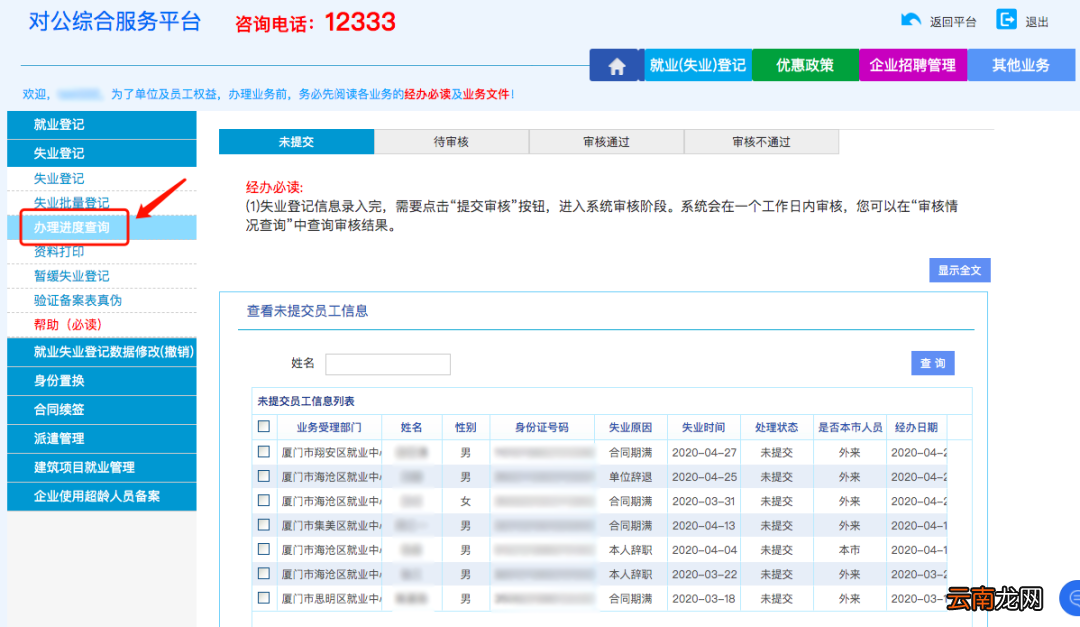1080x627 pixels.
Task: Check the row with unemployment date 2020-03-22
Action: [264, 573]
